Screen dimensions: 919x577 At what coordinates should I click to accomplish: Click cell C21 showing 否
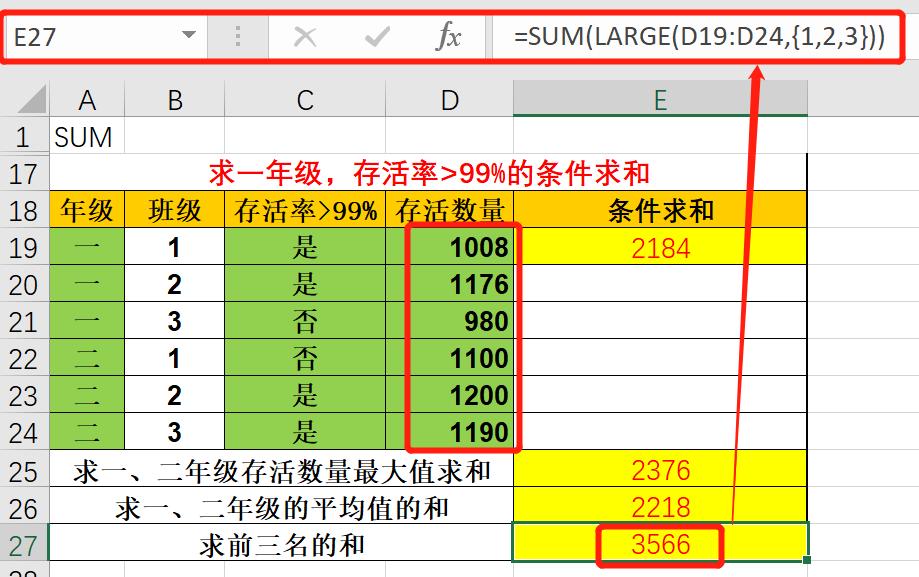point(305,321)
